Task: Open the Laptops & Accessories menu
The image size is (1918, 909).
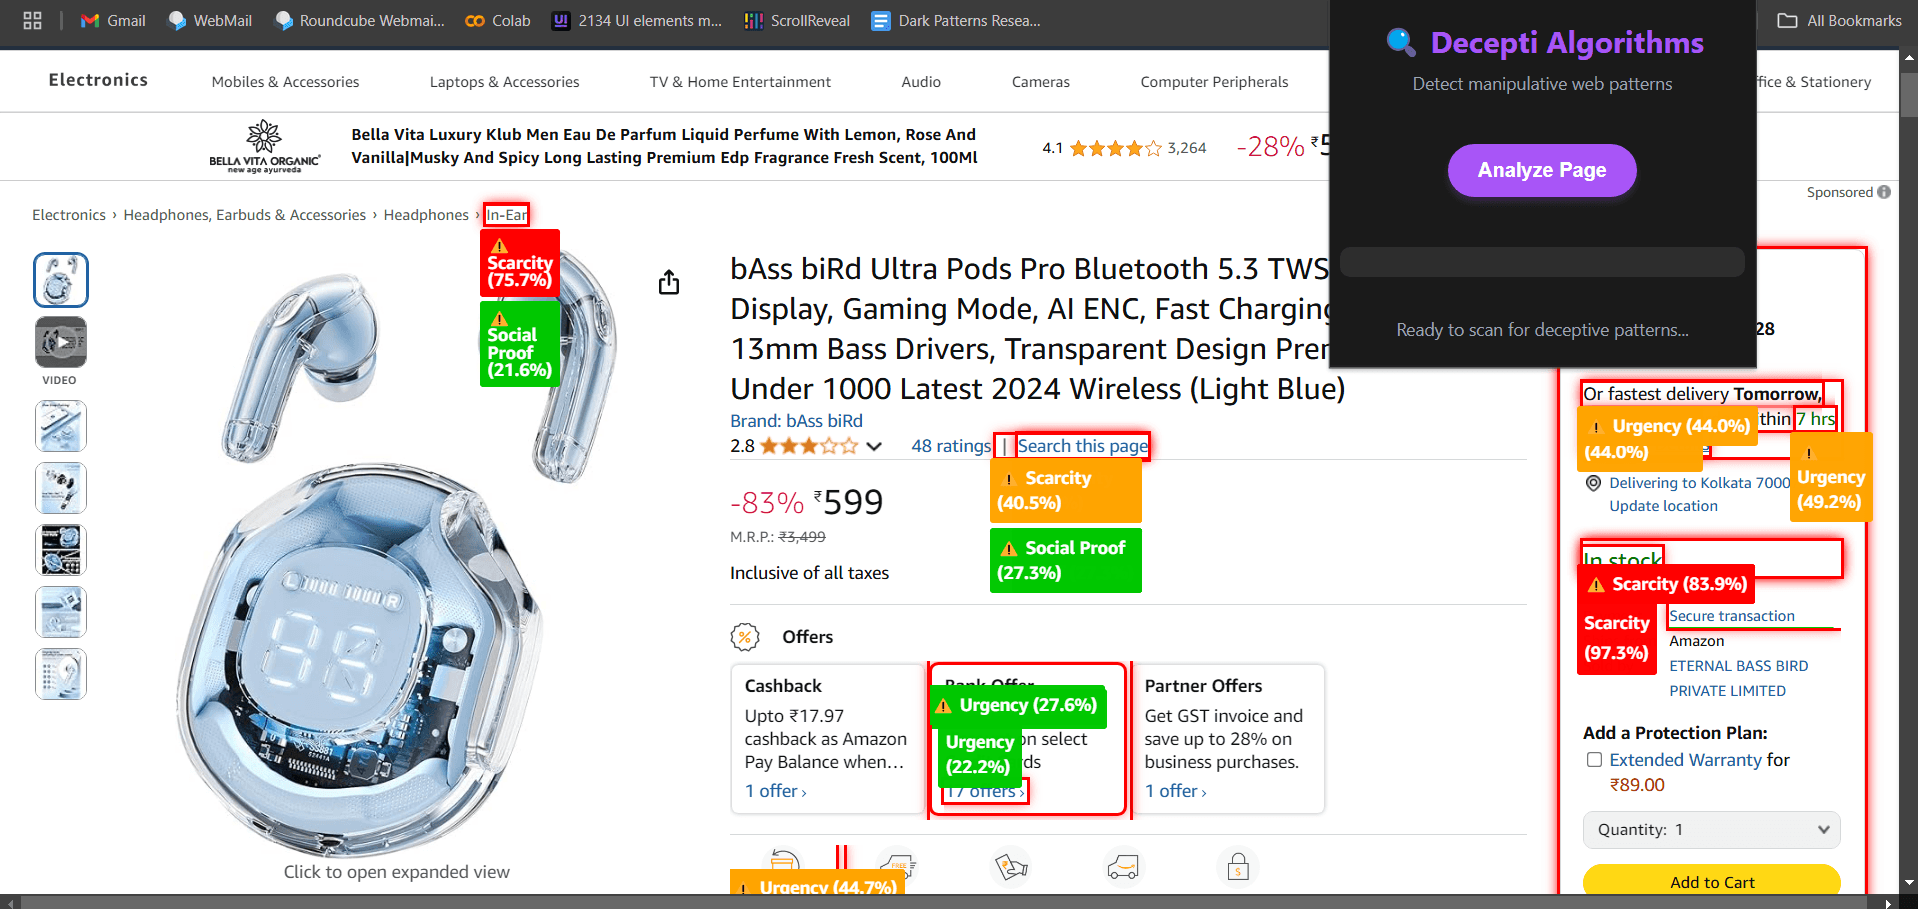Action: [x=504, y=82]
